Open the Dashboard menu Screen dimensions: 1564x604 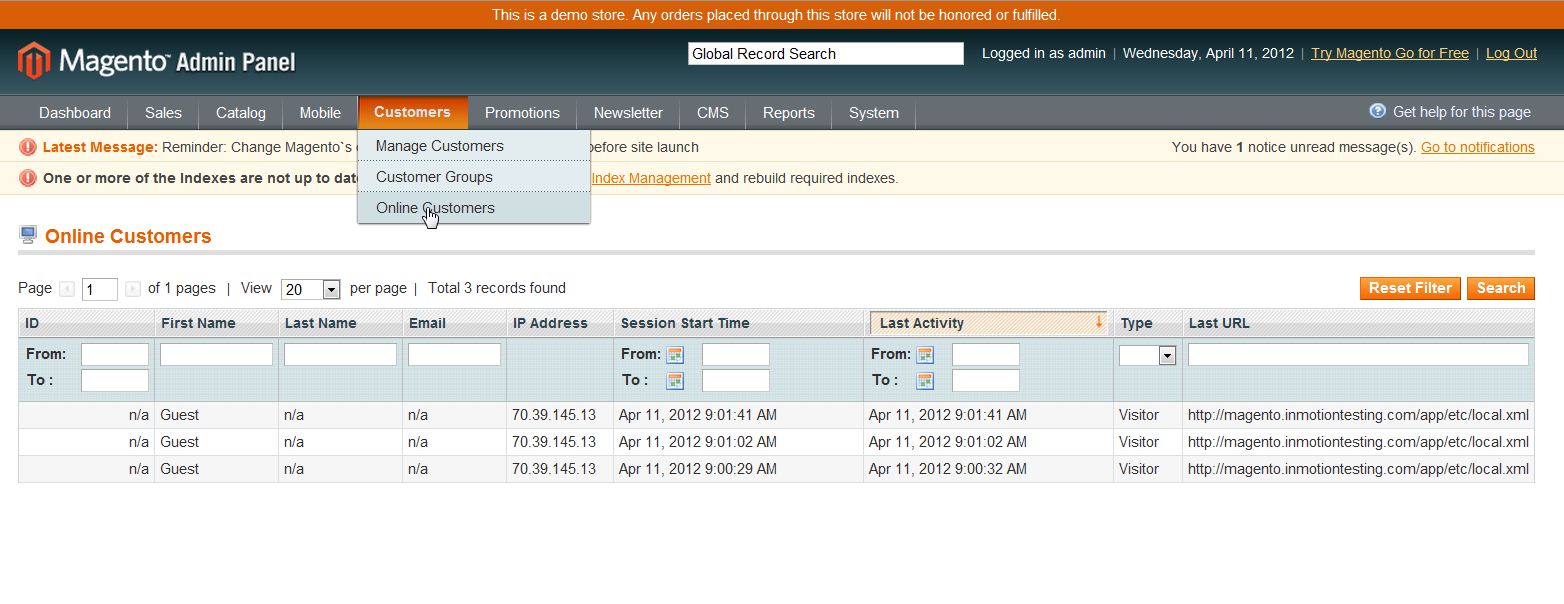click(x=75, y=113)
